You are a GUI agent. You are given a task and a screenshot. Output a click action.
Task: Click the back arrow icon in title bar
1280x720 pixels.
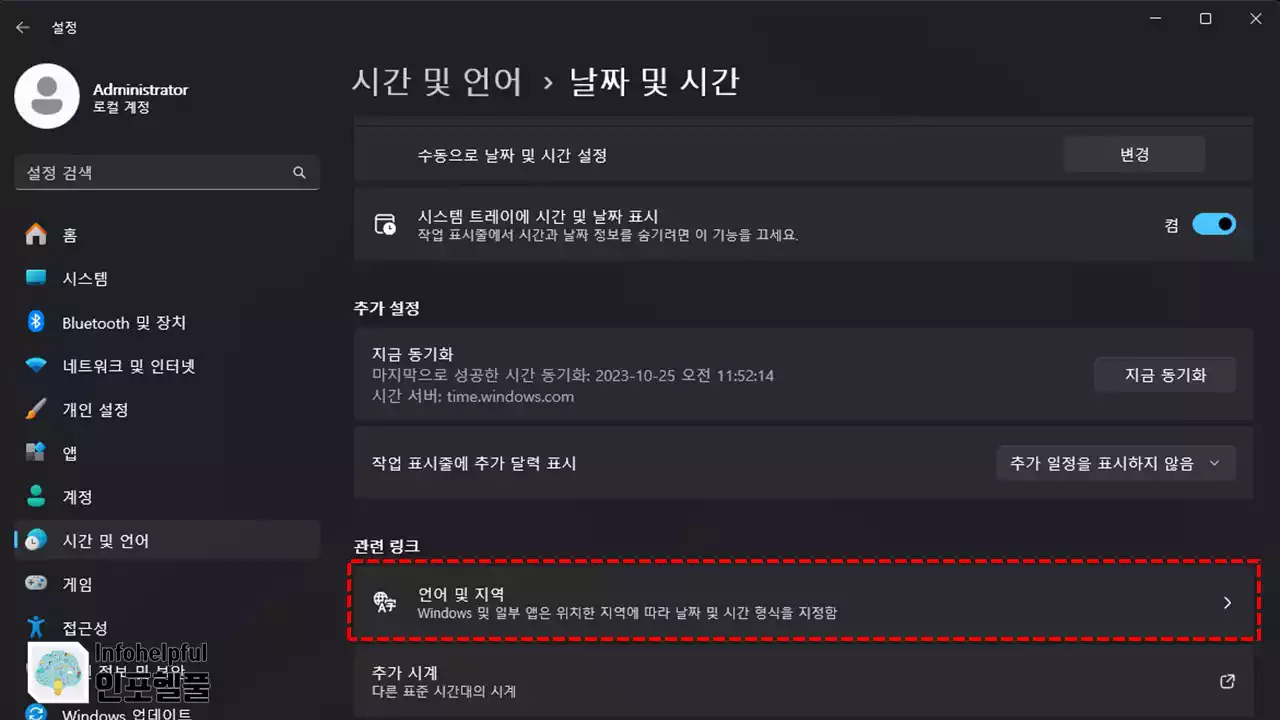point(22,28)
